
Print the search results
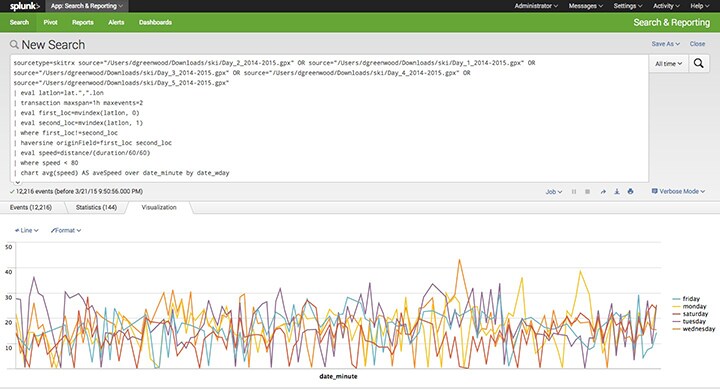pyautogui.click(x=630, y=192)
